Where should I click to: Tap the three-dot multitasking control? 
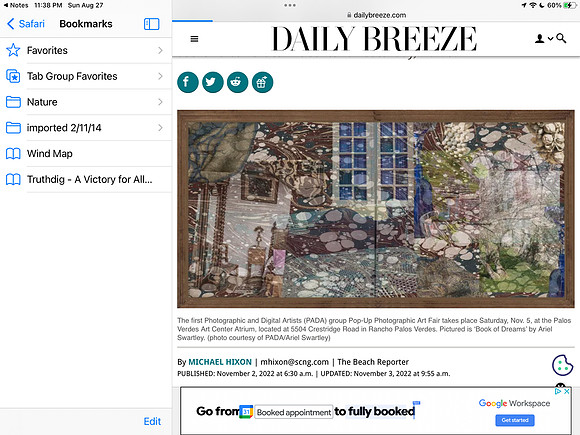290,5
